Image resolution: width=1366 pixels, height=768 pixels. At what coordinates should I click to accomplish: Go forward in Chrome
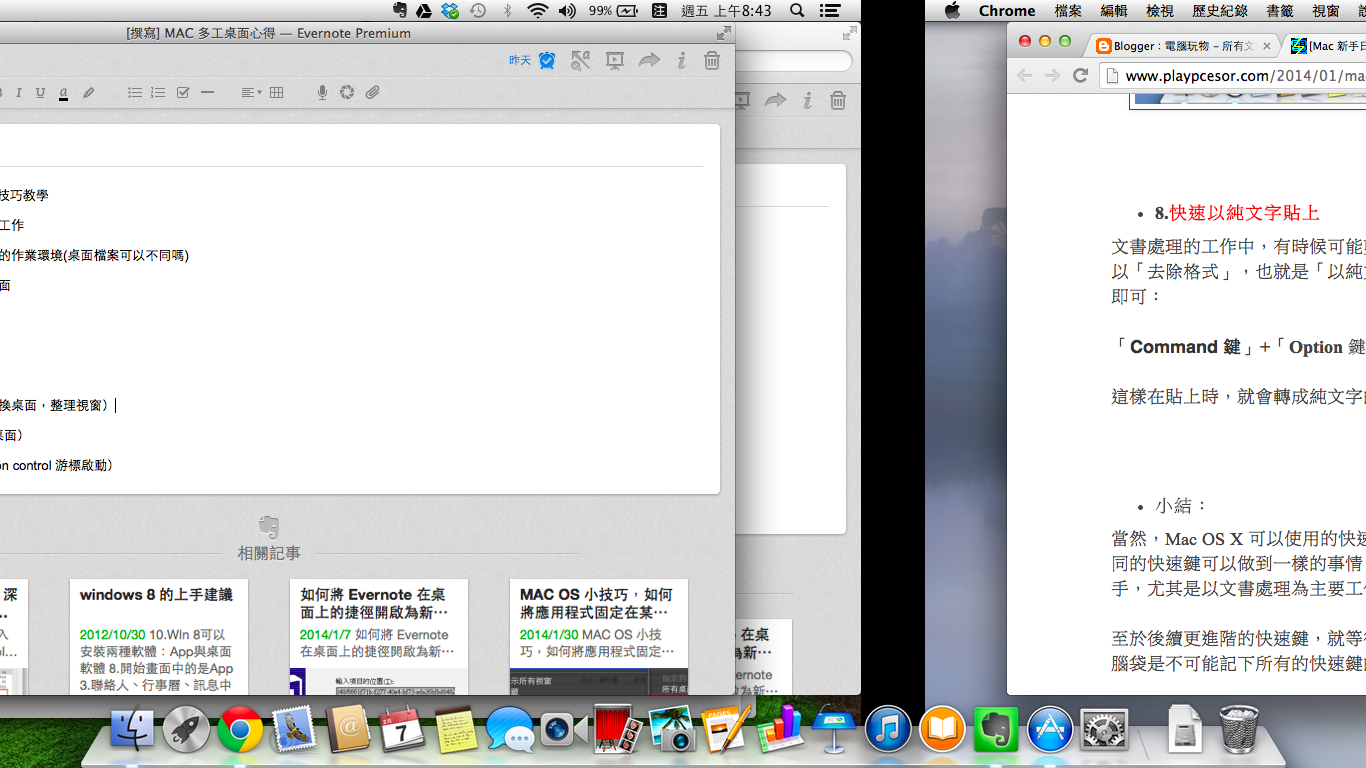[1052, 75]
